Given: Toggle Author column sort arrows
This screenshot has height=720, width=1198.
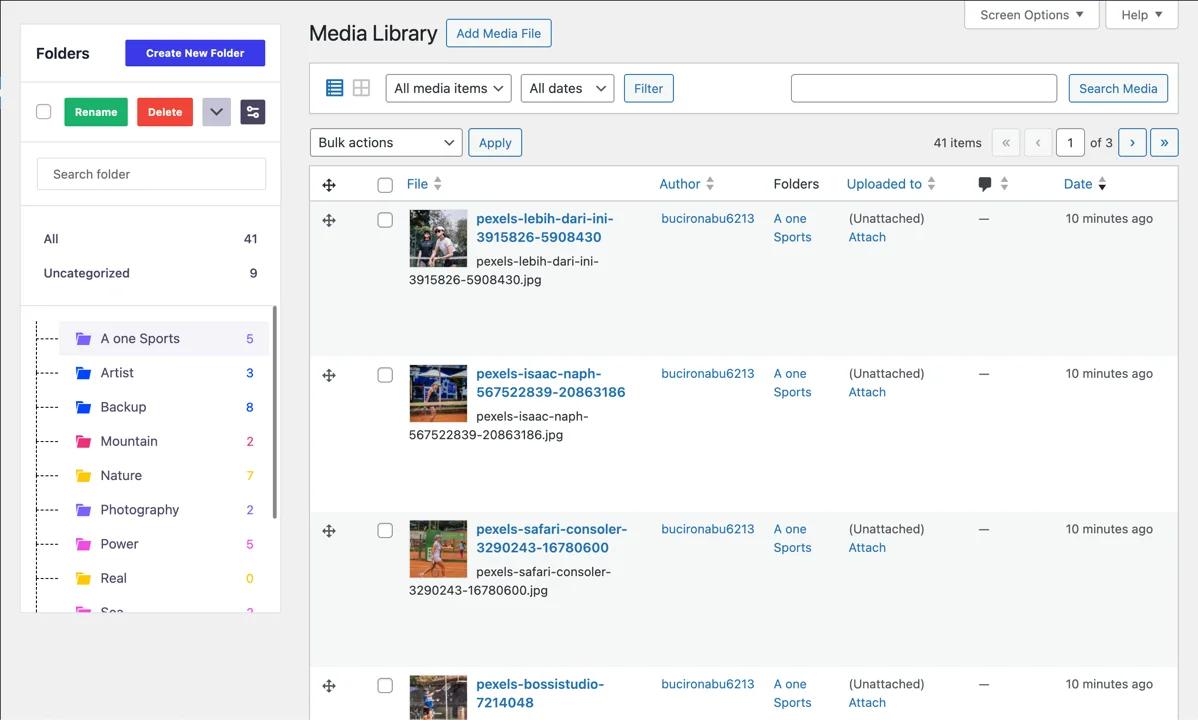Looking at the screenshot, I should (x=710, y=183).
